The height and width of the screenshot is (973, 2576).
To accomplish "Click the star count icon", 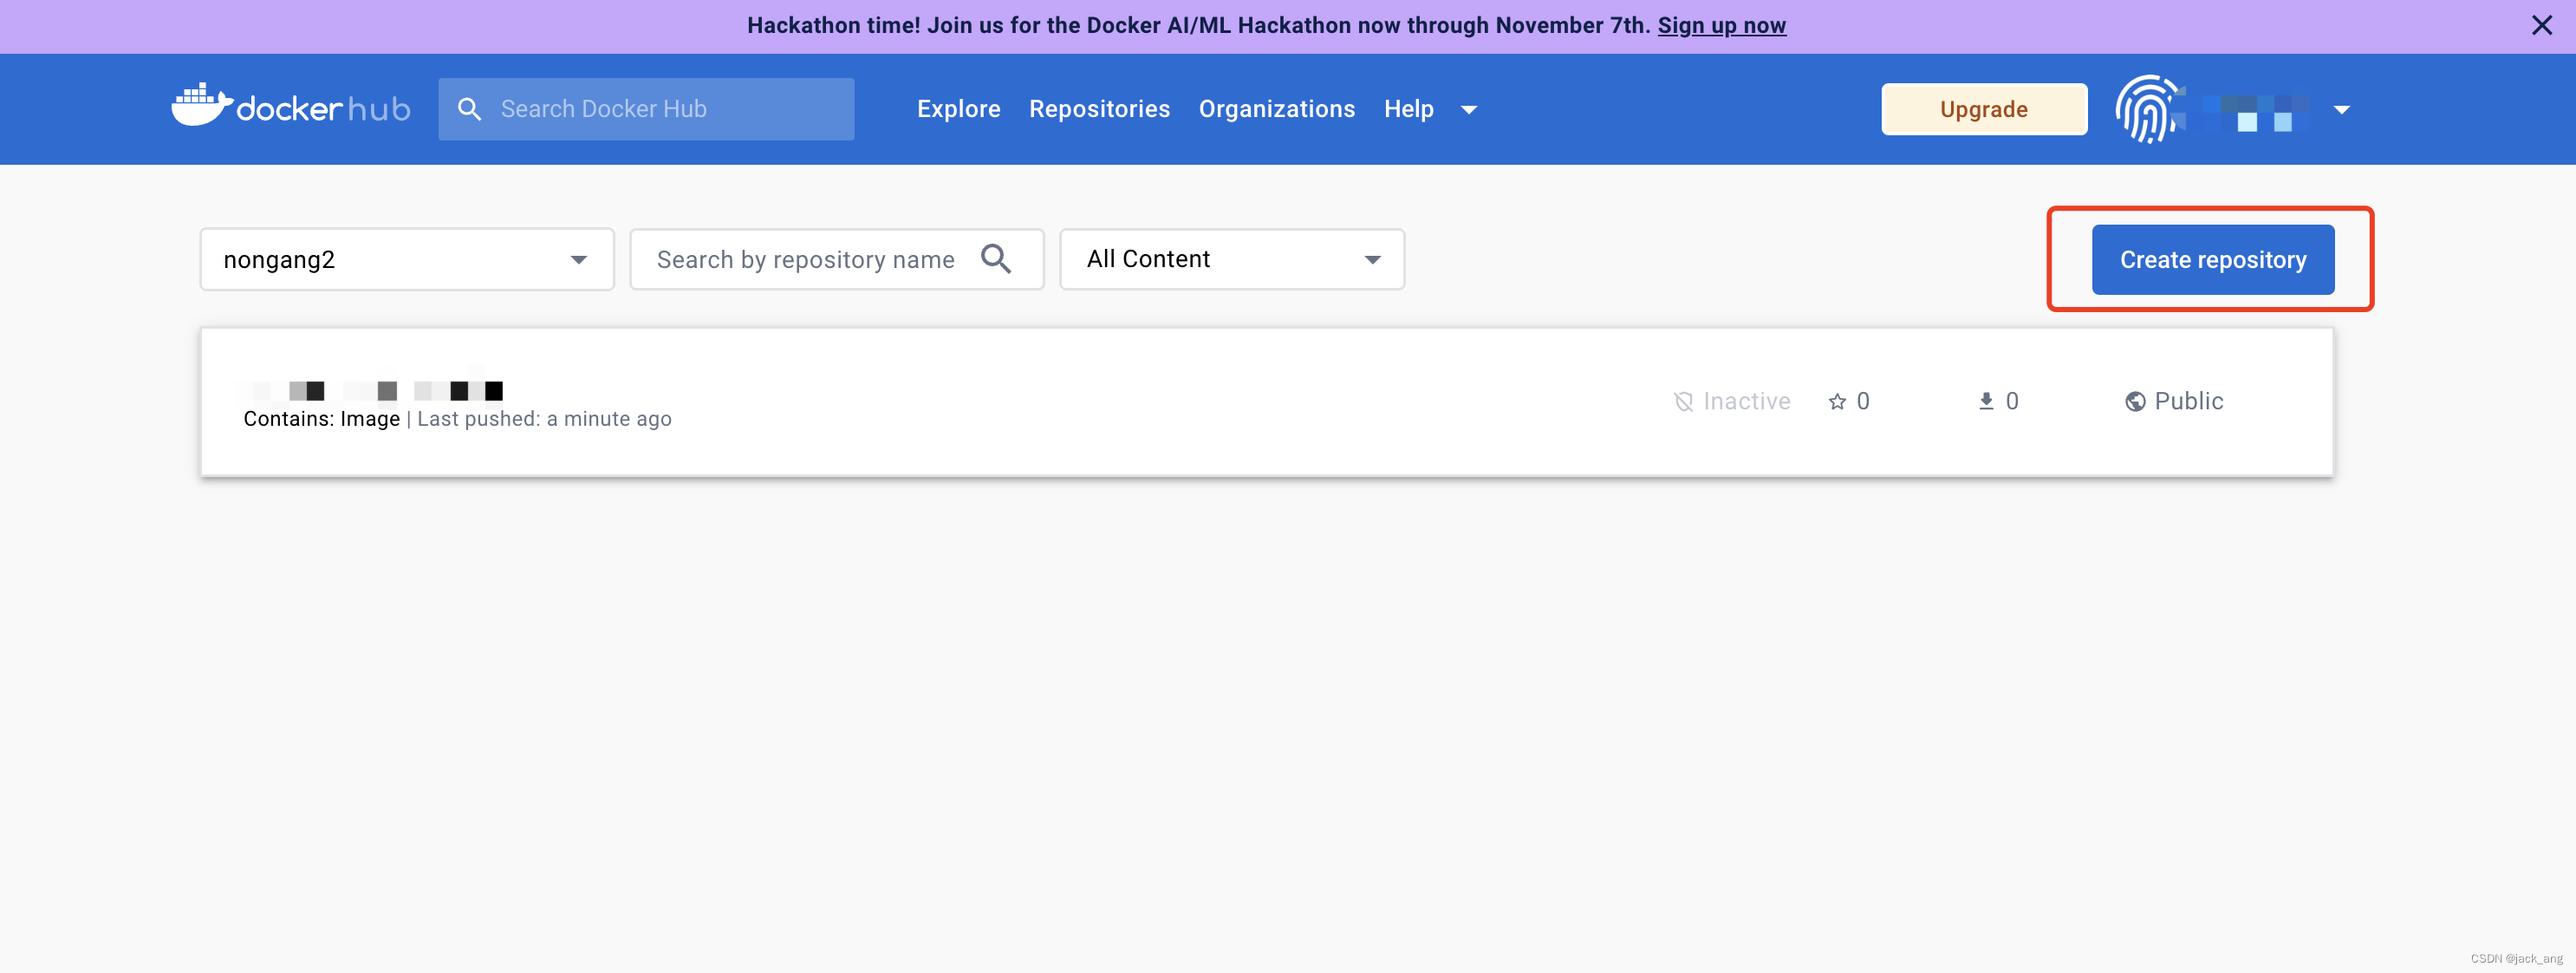I will coord(1837,402).
